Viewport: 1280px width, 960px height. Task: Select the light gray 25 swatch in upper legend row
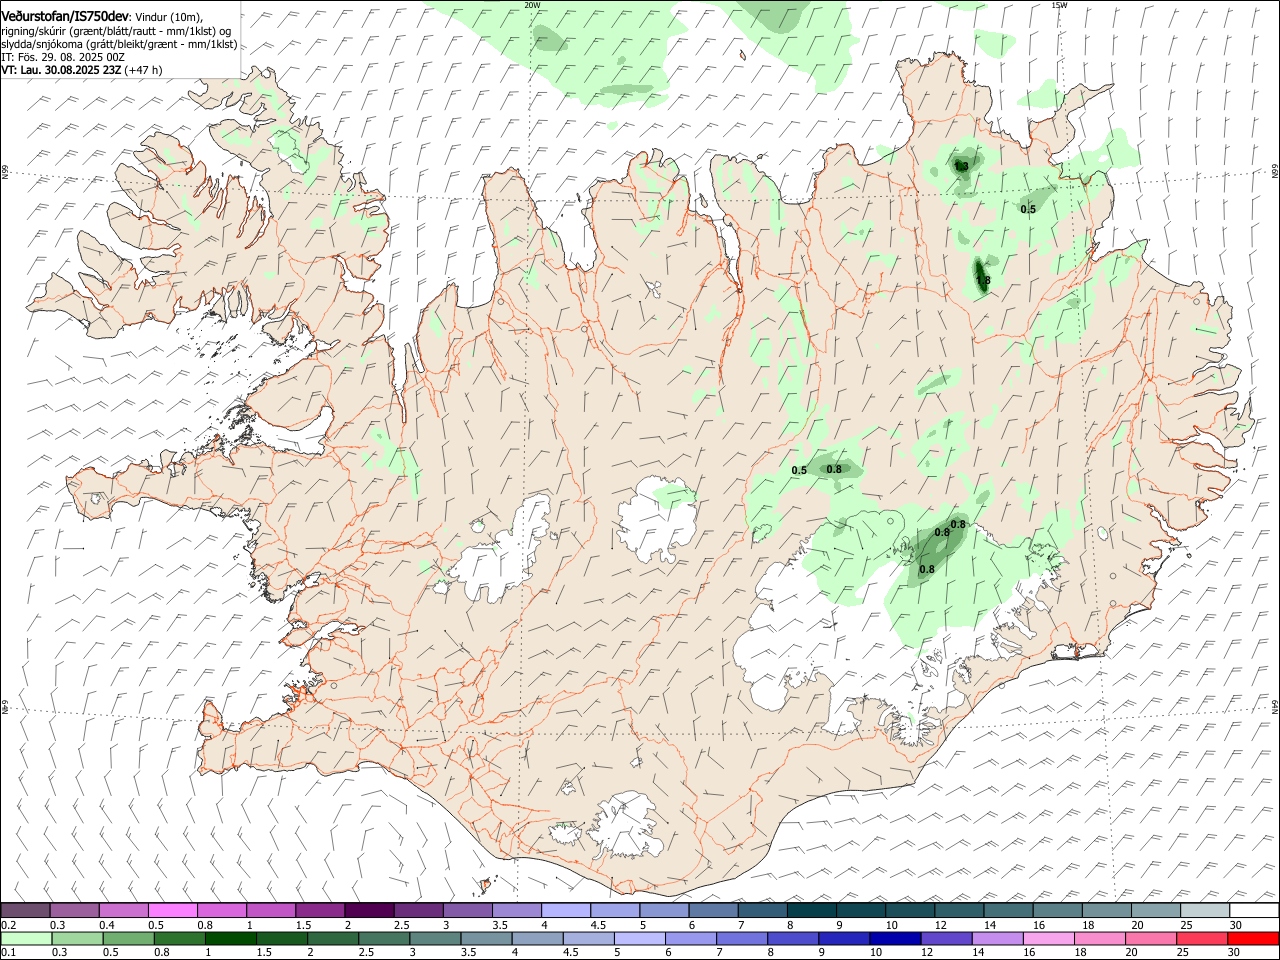click(x=1205, y=910)
